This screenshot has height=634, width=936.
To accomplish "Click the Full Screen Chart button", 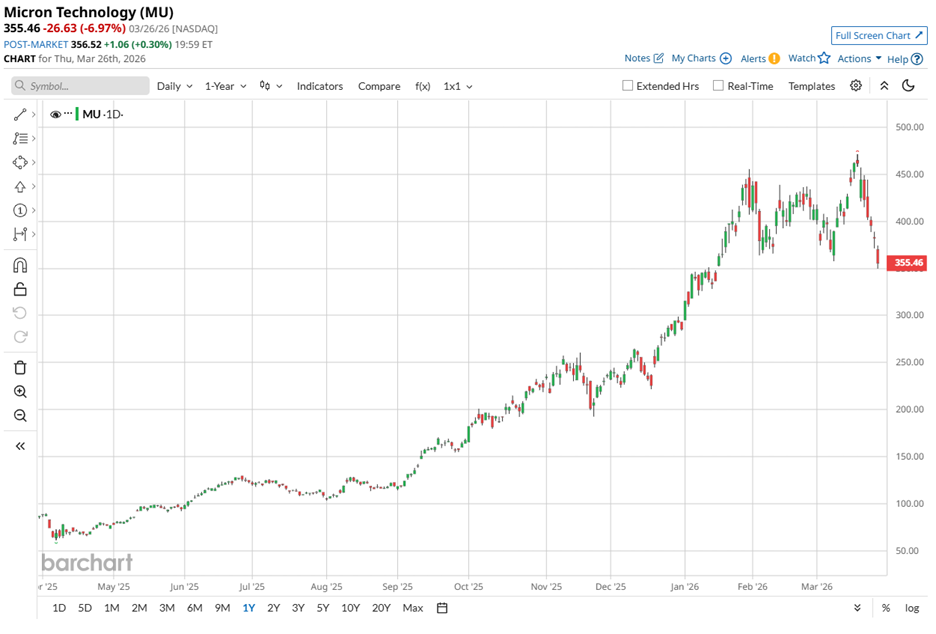I will 879,36.
